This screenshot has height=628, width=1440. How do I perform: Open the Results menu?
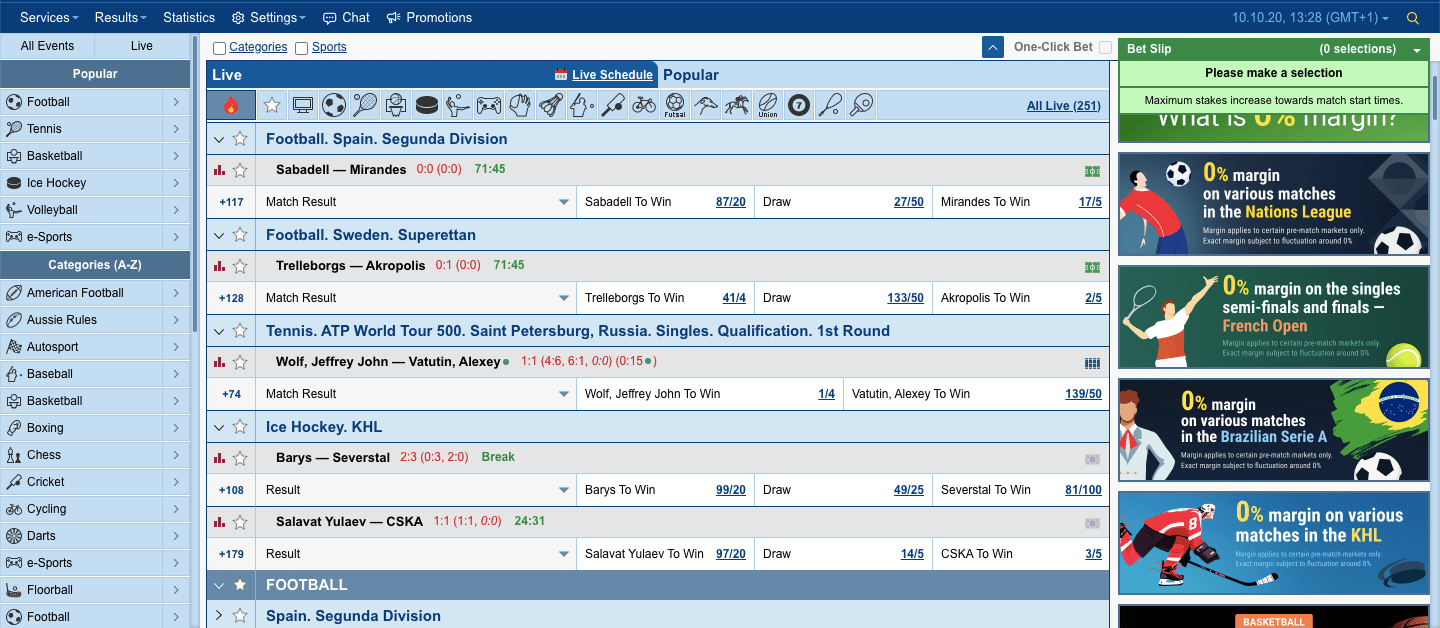coord(120,17)
